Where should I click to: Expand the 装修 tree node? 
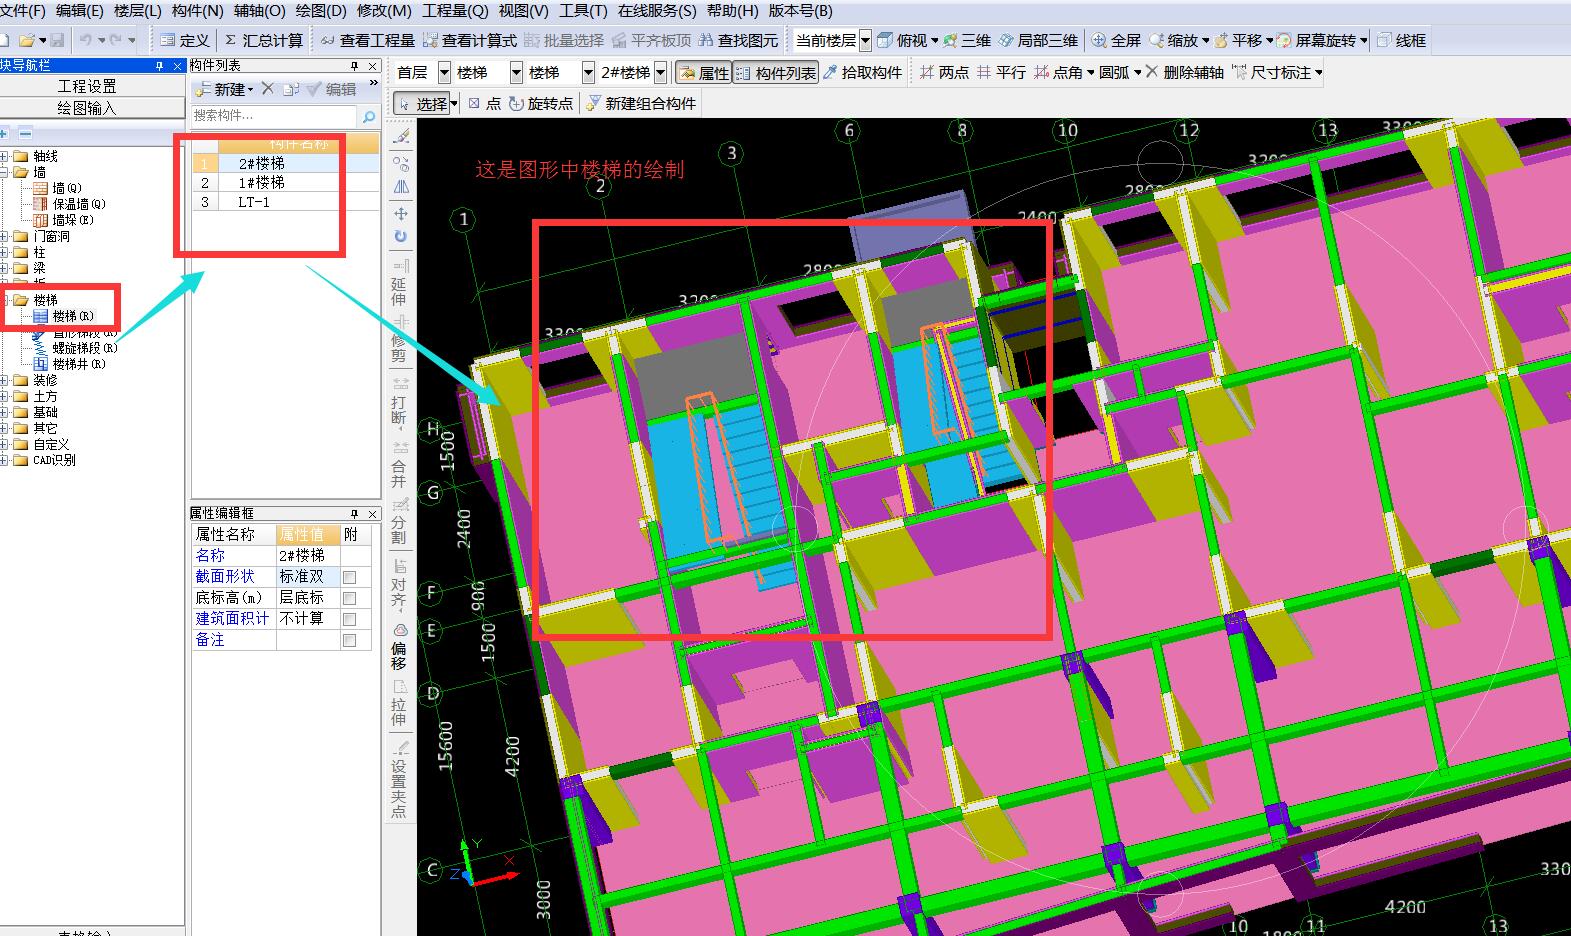click(x=4, y=380)
